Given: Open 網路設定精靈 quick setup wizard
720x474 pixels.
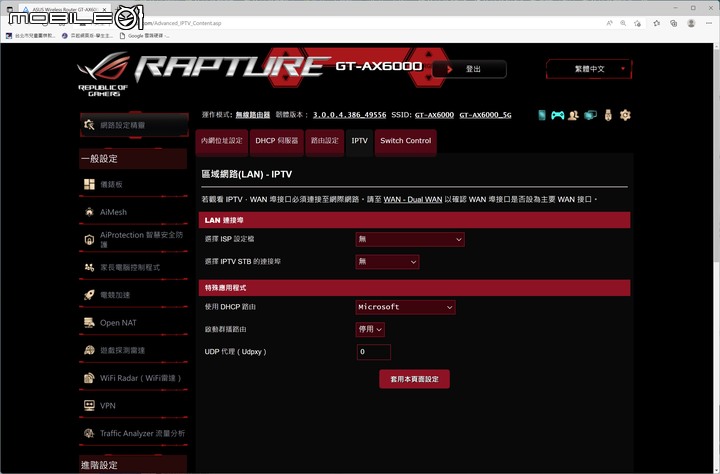Looking at the screenshot, I should [x=134, y=125].
